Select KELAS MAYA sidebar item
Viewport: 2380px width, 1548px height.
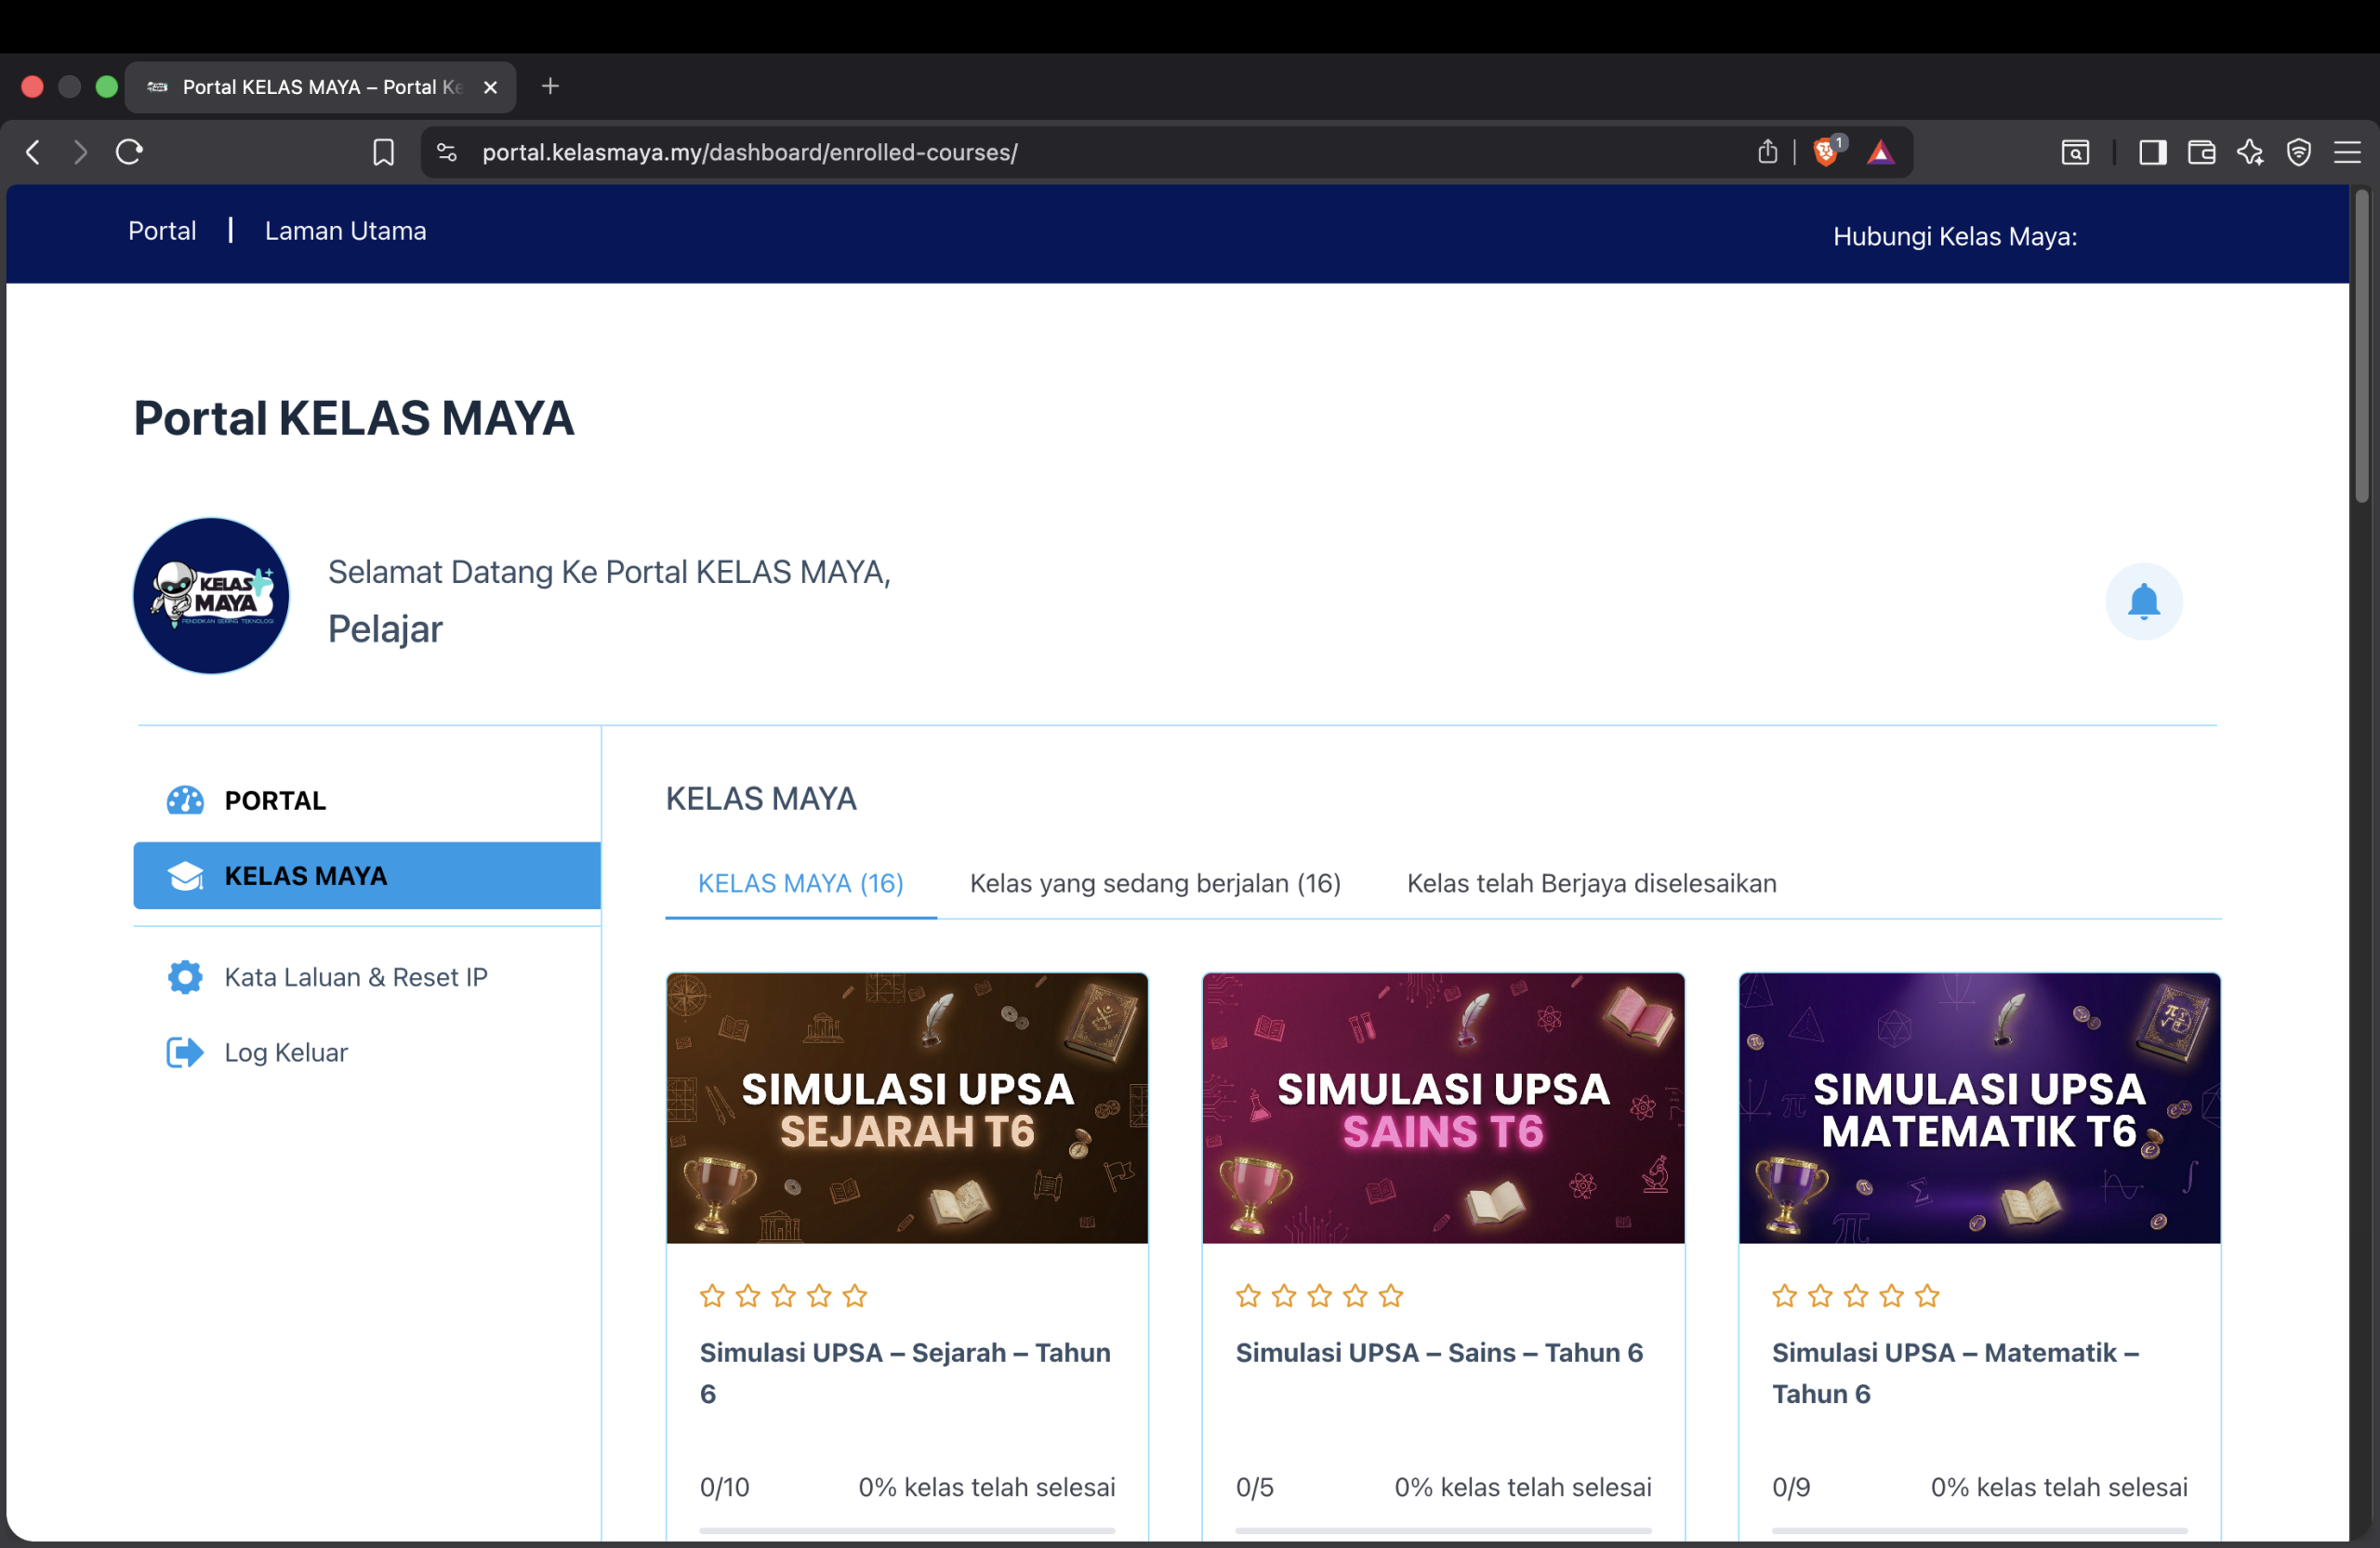367,875
